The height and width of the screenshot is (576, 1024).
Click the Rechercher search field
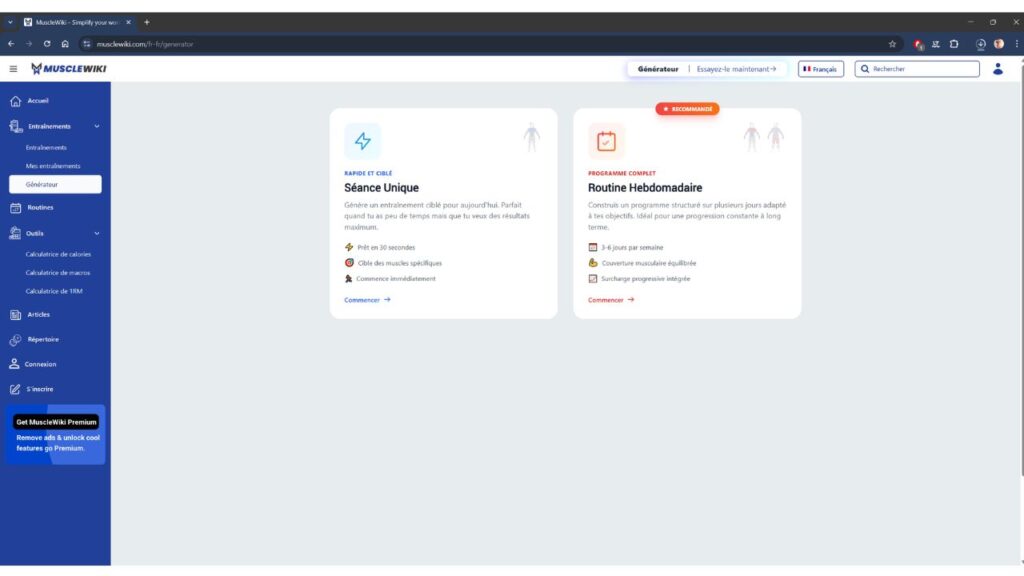coord(917,69)
